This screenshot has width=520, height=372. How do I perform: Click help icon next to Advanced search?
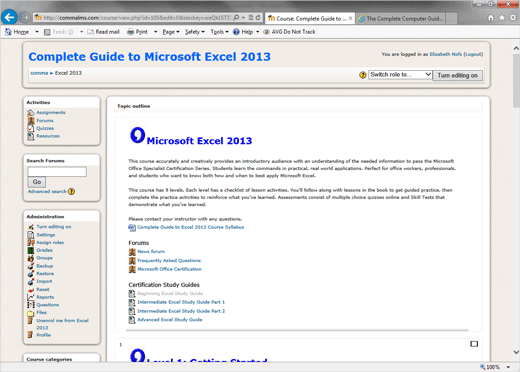click(71, 191)
